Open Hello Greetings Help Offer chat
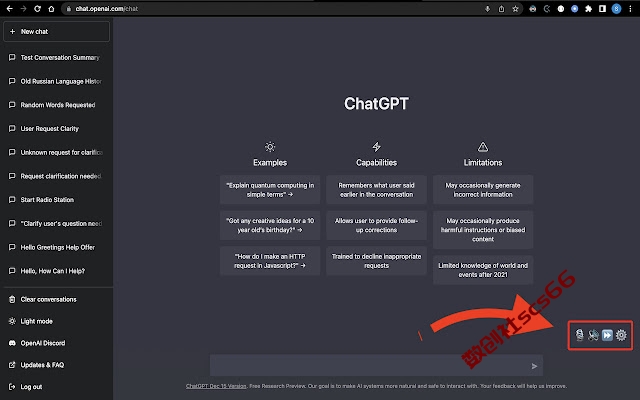Viewport: 640px width, 400px height. tap(56, 247)
